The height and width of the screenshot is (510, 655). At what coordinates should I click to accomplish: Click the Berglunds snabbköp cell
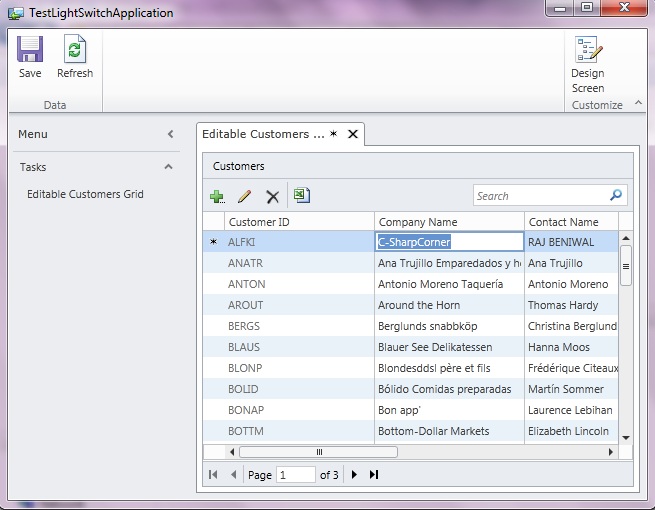pos(449,326)
